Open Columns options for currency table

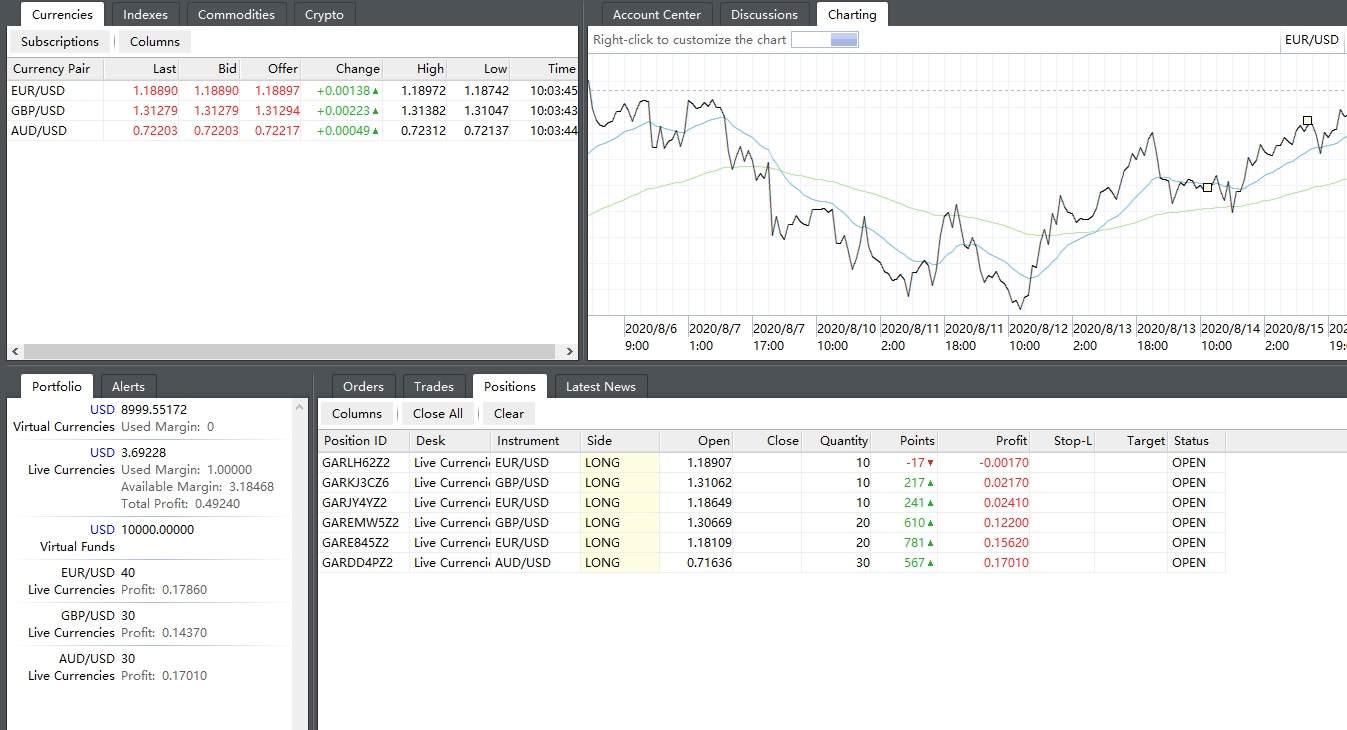(x=155, y=42)
